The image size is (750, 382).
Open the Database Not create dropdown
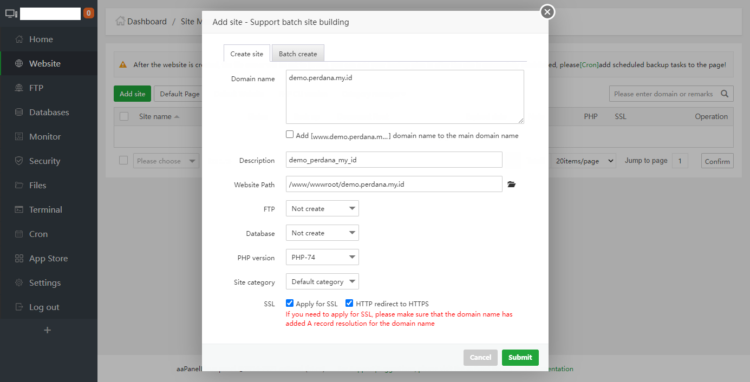322,233
